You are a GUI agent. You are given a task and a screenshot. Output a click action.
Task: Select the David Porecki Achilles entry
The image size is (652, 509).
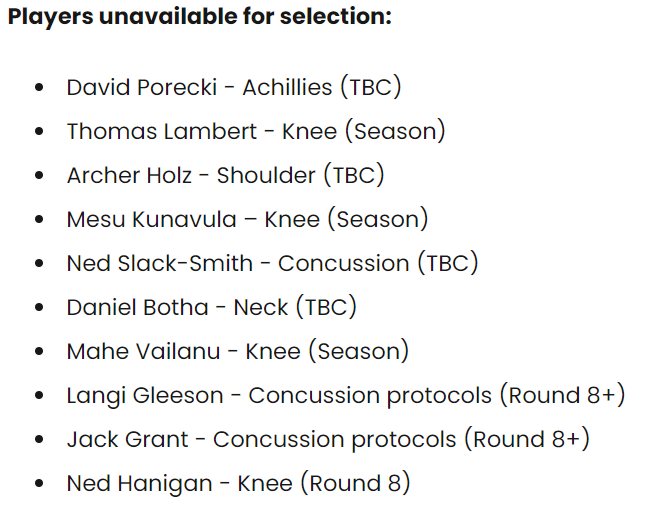coord(234,87)
